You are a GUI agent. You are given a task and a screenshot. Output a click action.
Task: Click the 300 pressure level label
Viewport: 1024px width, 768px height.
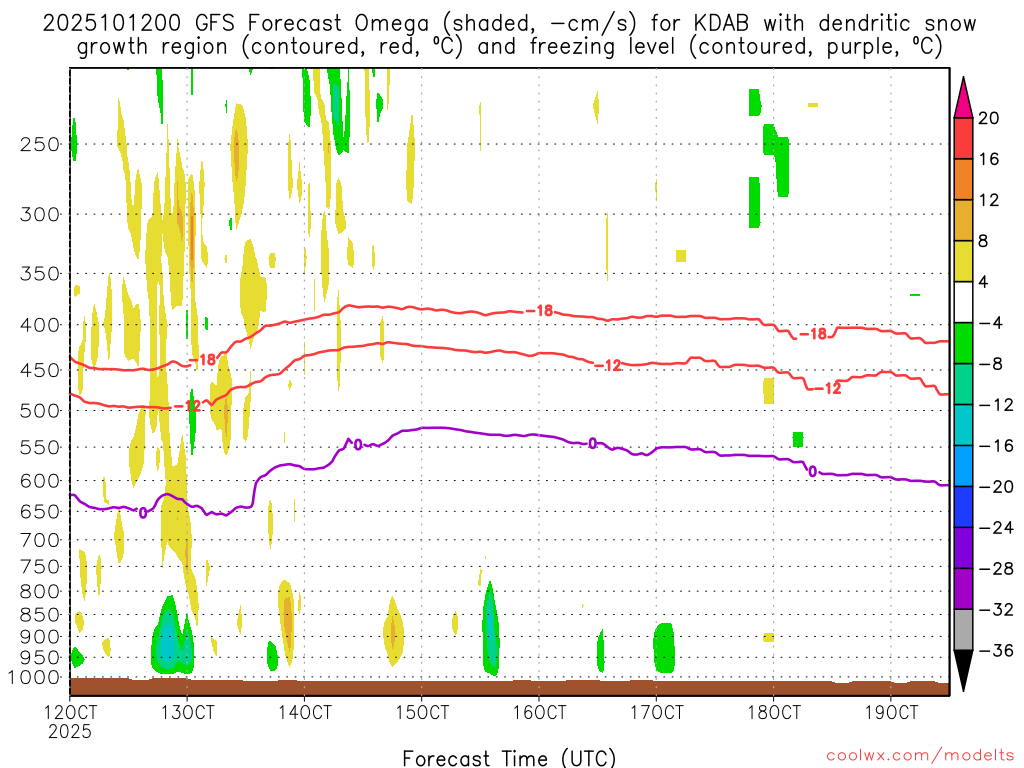click(x=40, y=214)
